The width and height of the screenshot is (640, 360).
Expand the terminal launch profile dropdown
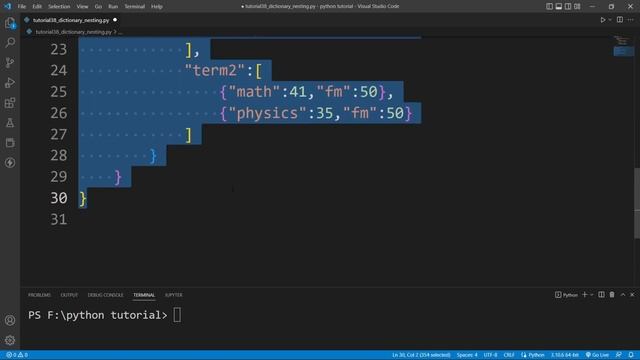click(591, 295)
